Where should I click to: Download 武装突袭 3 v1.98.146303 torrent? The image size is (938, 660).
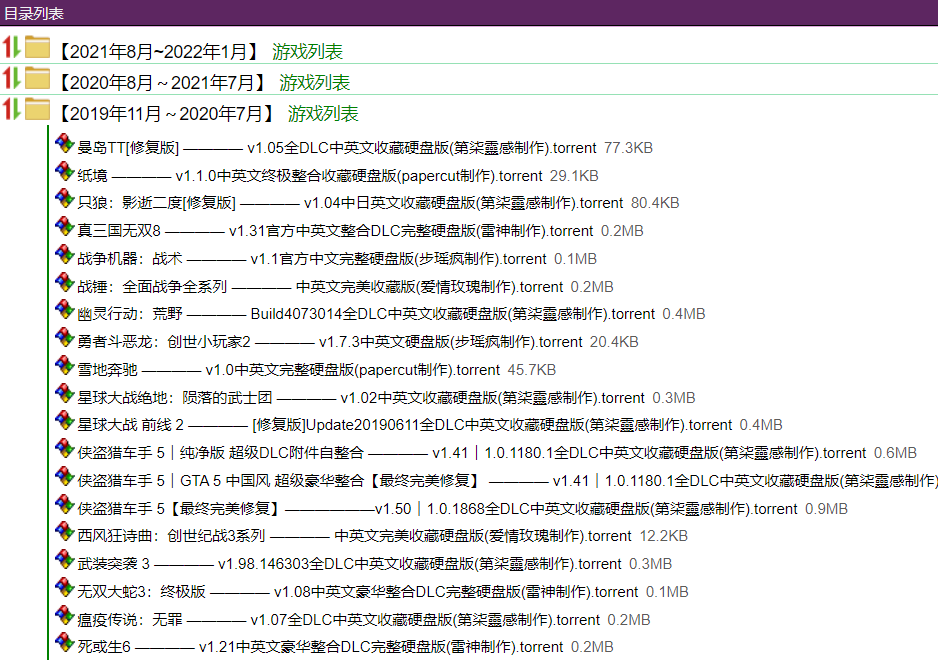tap(349, 564)
